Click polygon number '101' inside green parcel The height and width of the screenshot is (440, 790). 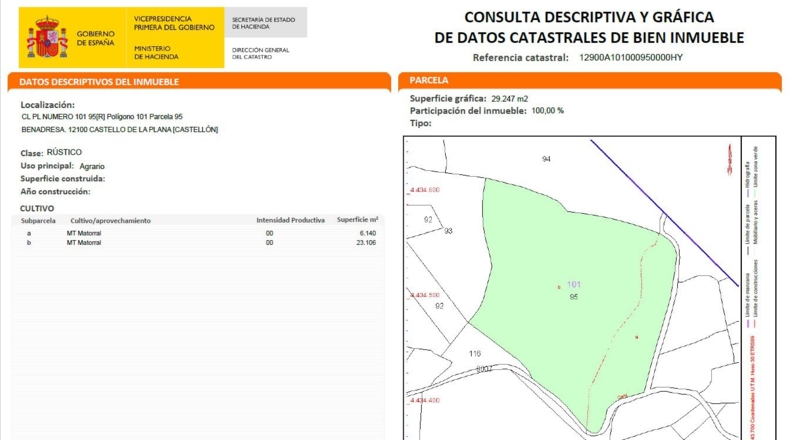coord(573,284)
